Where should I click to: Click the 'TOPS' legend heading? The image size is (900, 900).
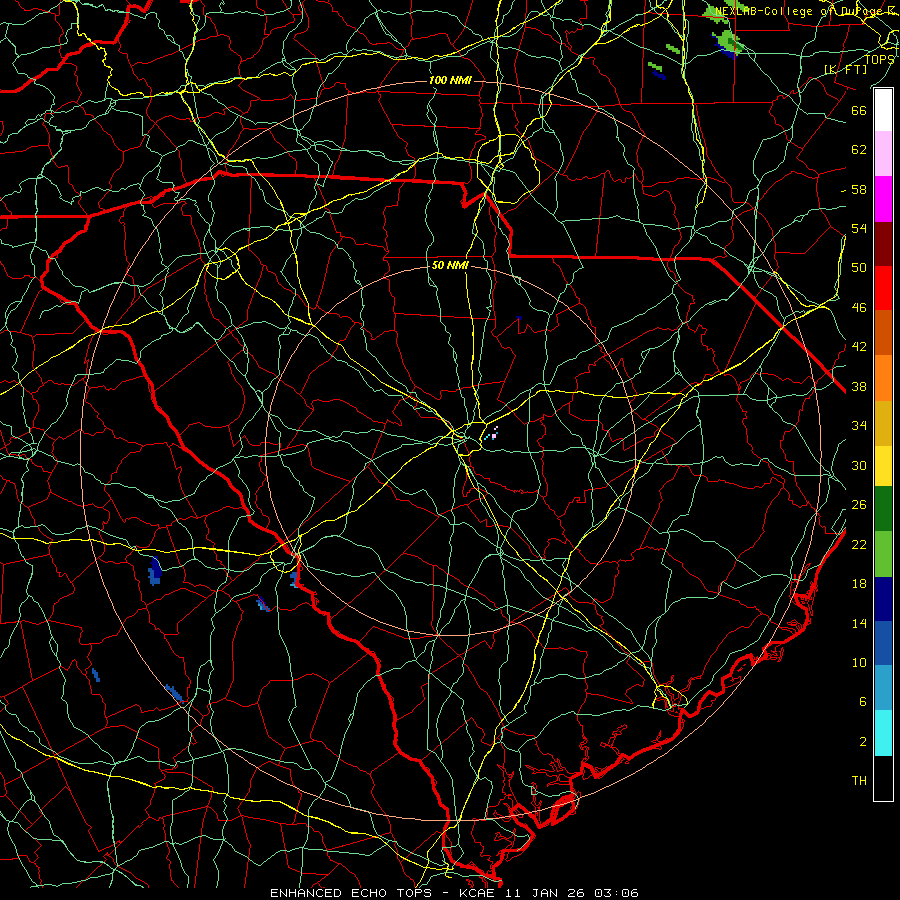[879, 59]
